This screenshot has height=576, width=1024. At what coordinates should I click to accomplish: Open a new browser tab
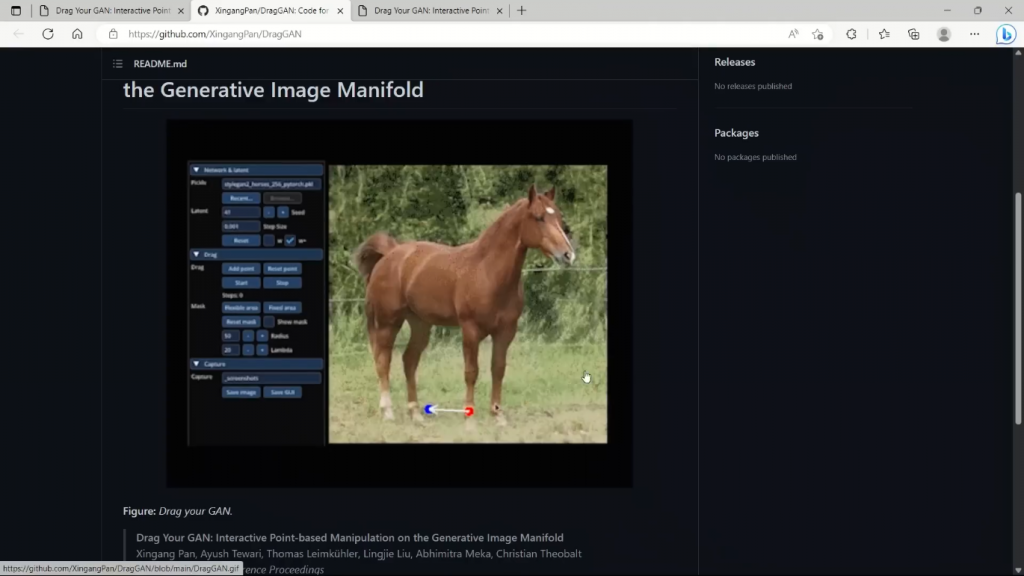pyautogui.click(x=521, y=10)
